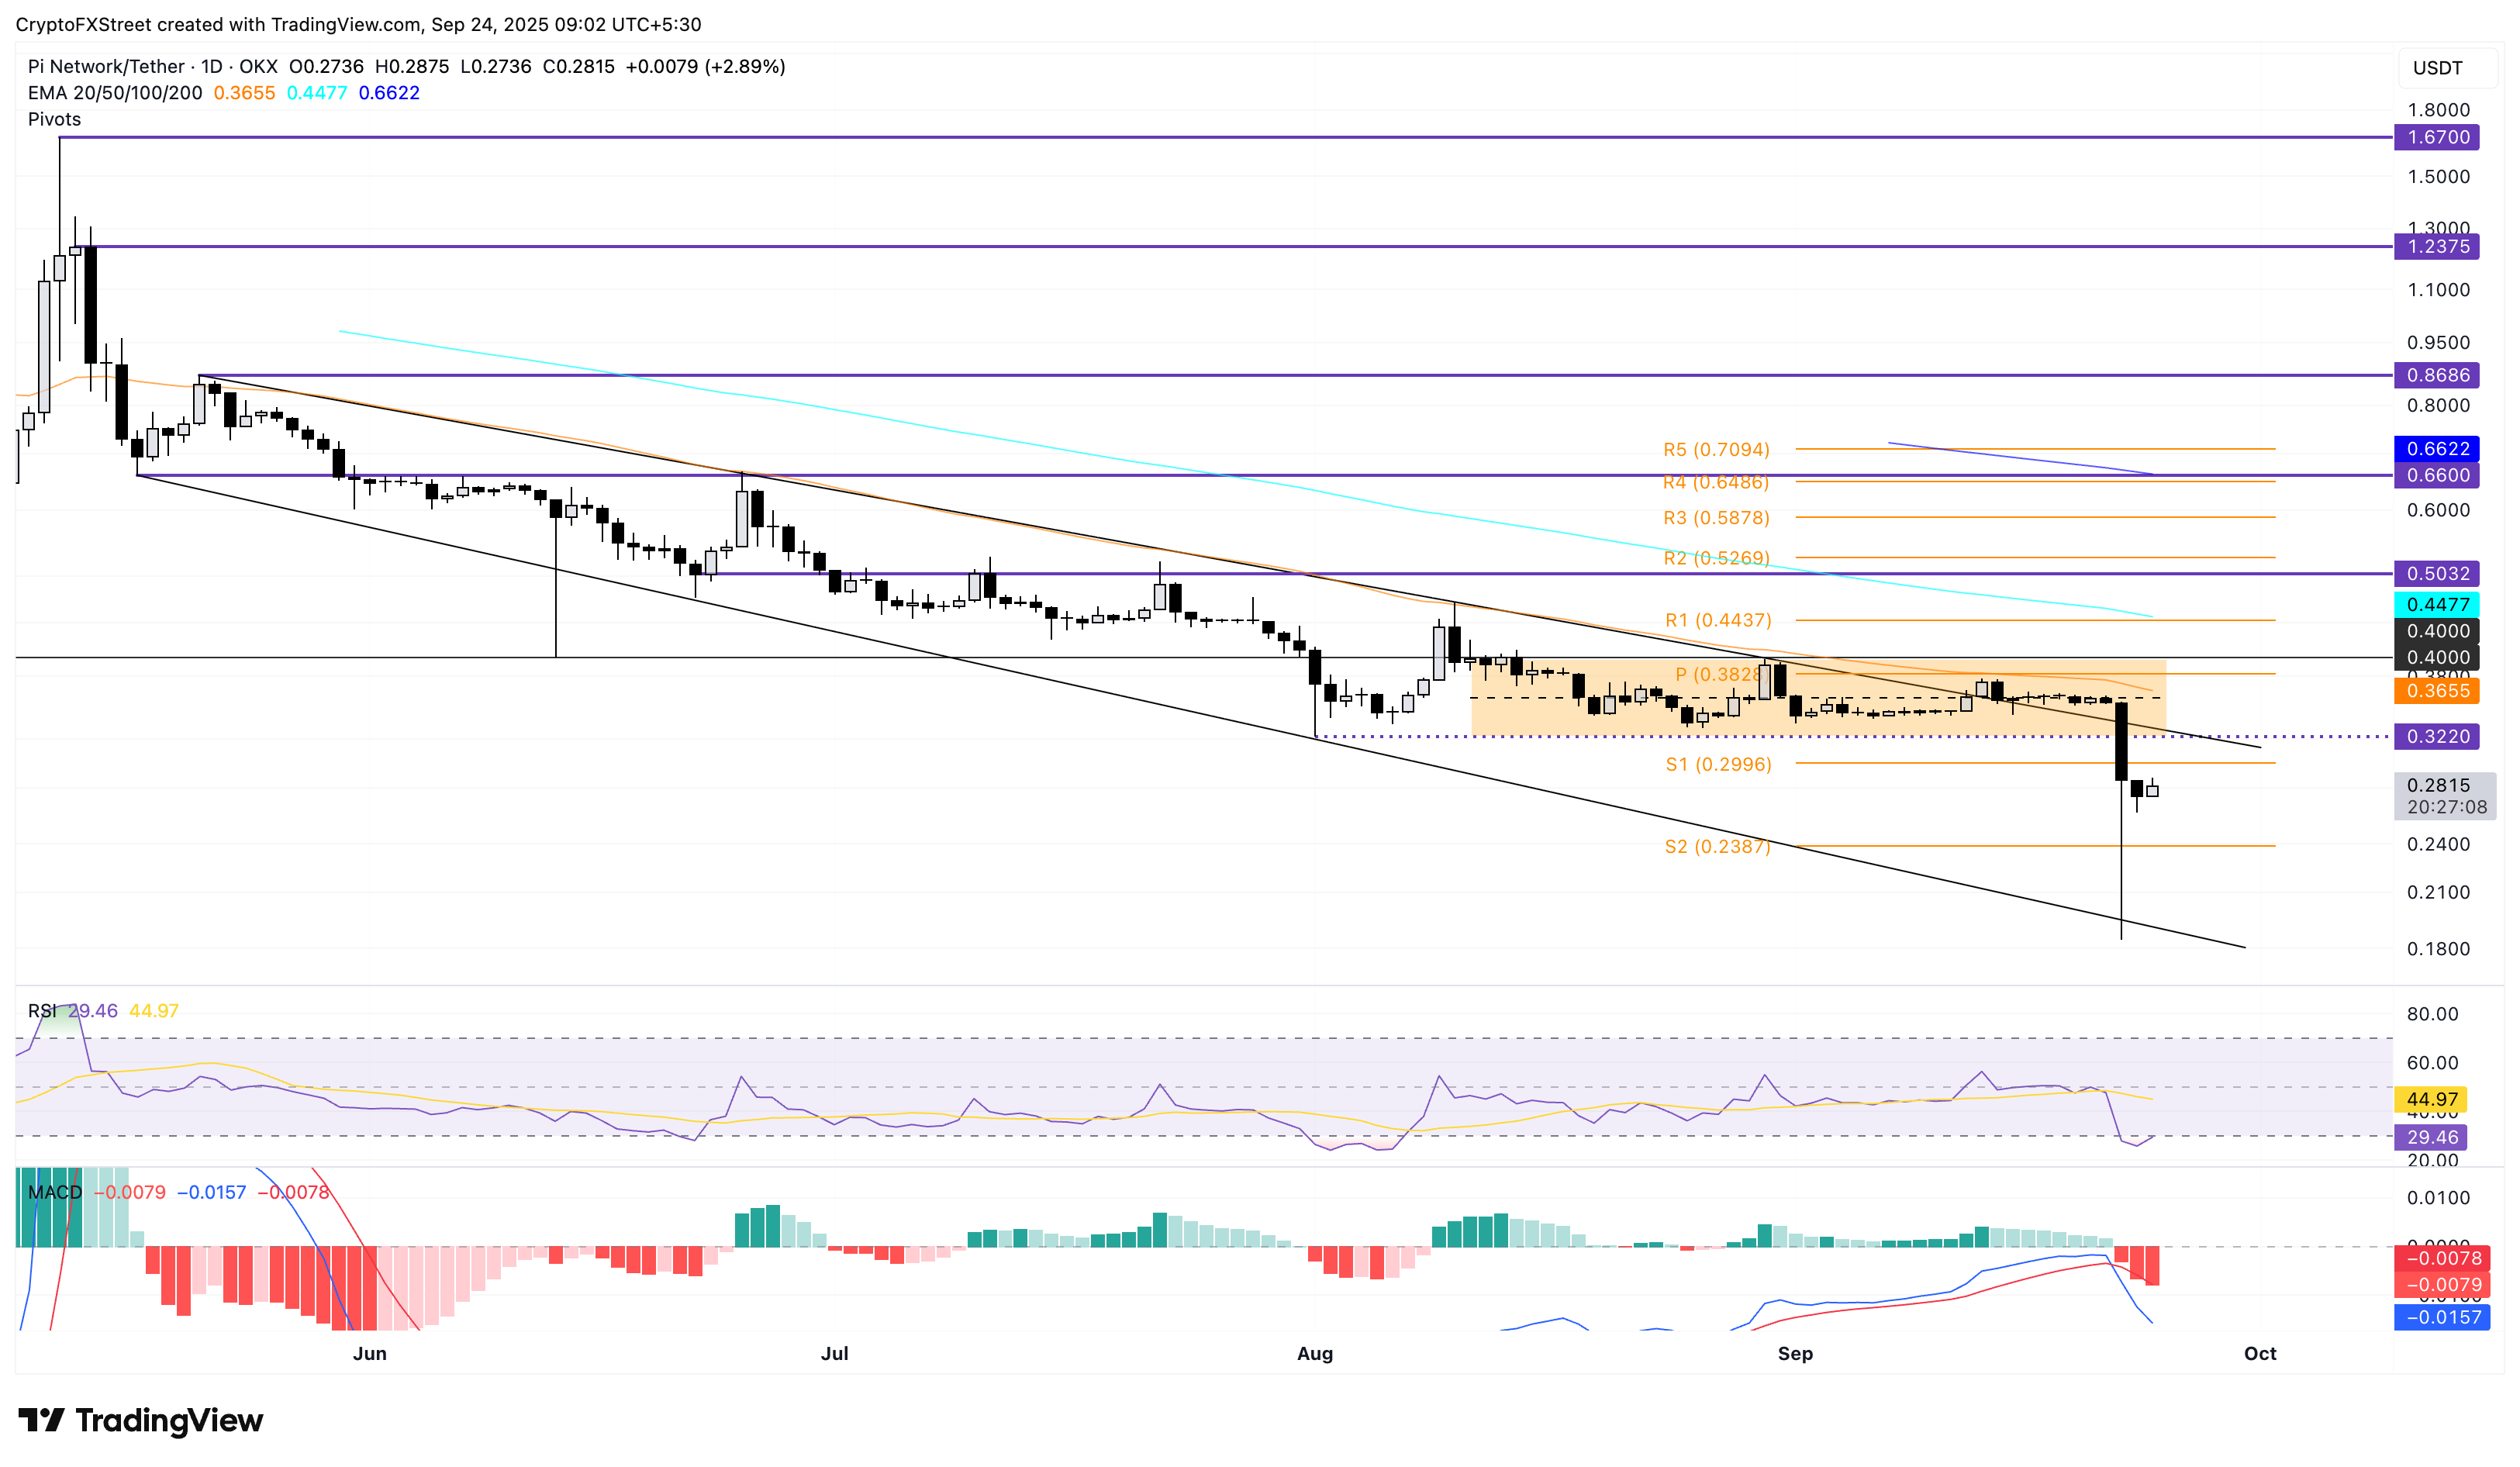Click the 0.3220 dotted support price tag
Viewport: 2520px width, 1467px height.
click(2437, 737)
